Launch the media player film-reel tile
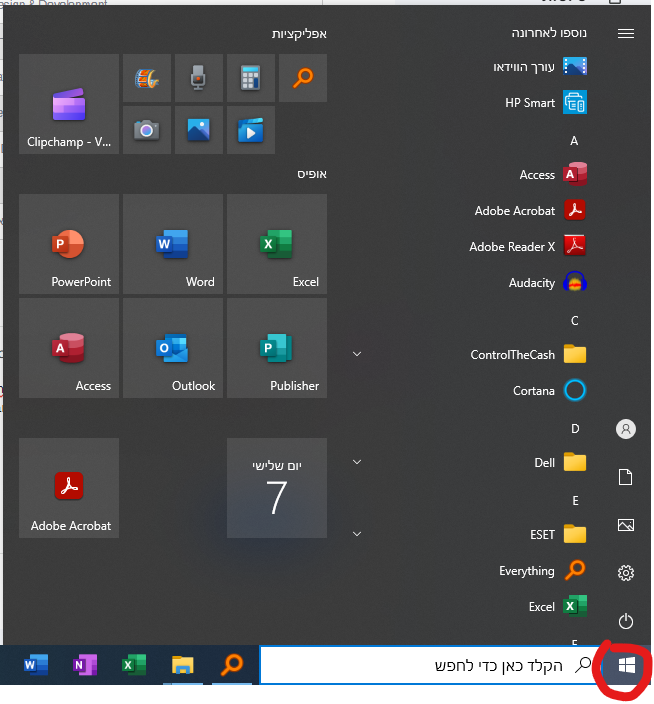654x704 pixels. [147, 78]
